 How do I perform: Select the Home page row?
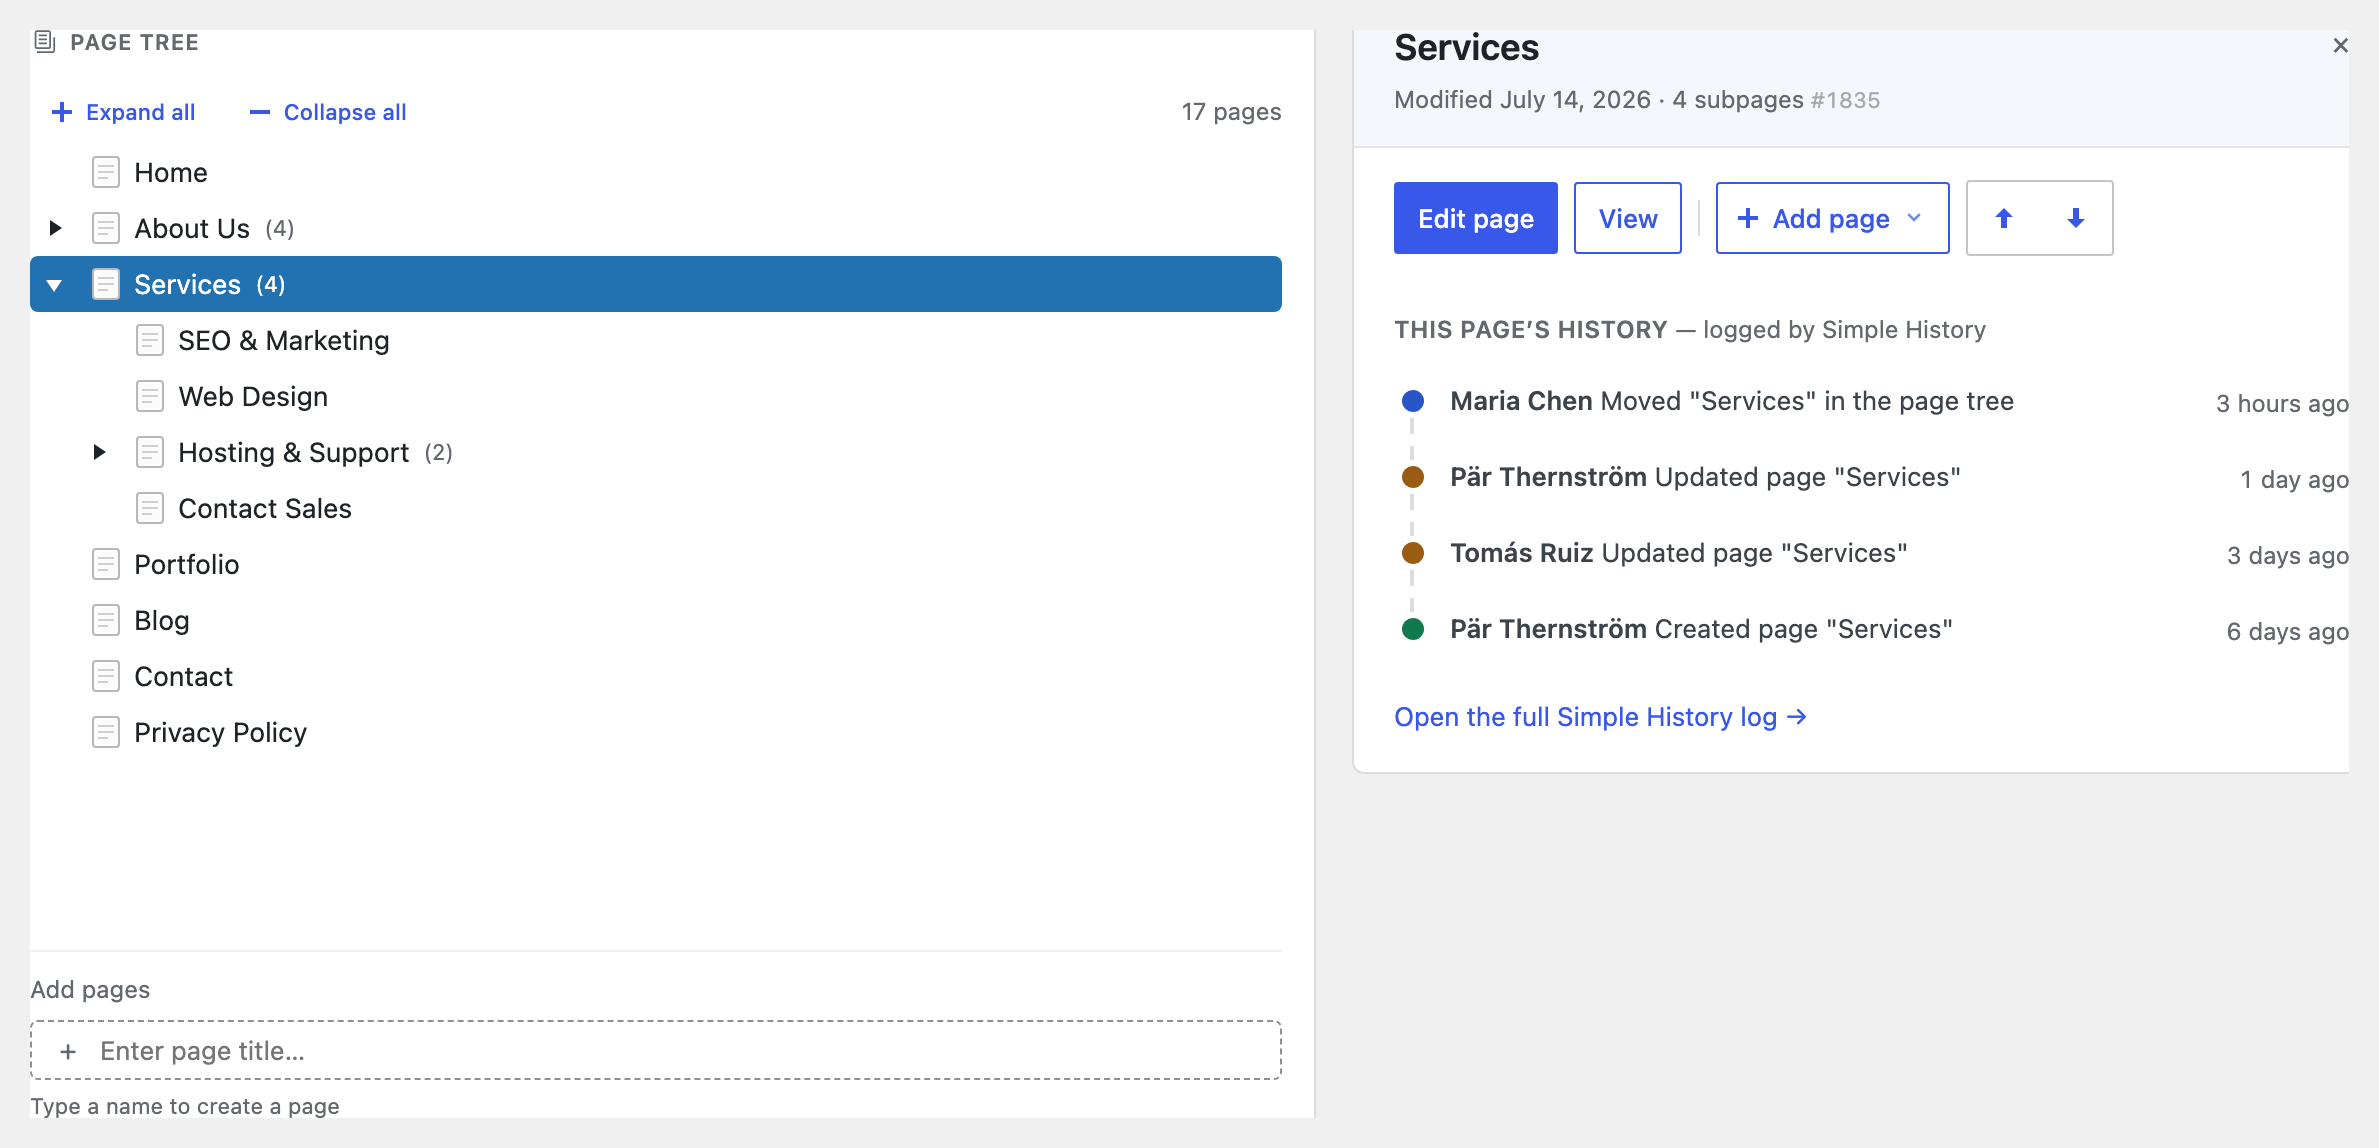click(x=655, y=172)
